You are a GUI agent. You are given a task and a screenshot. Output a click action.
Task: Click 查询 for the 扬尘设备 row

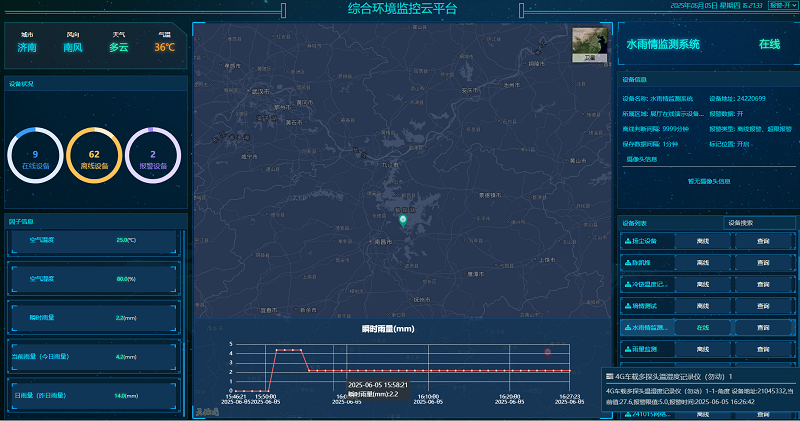763,241
